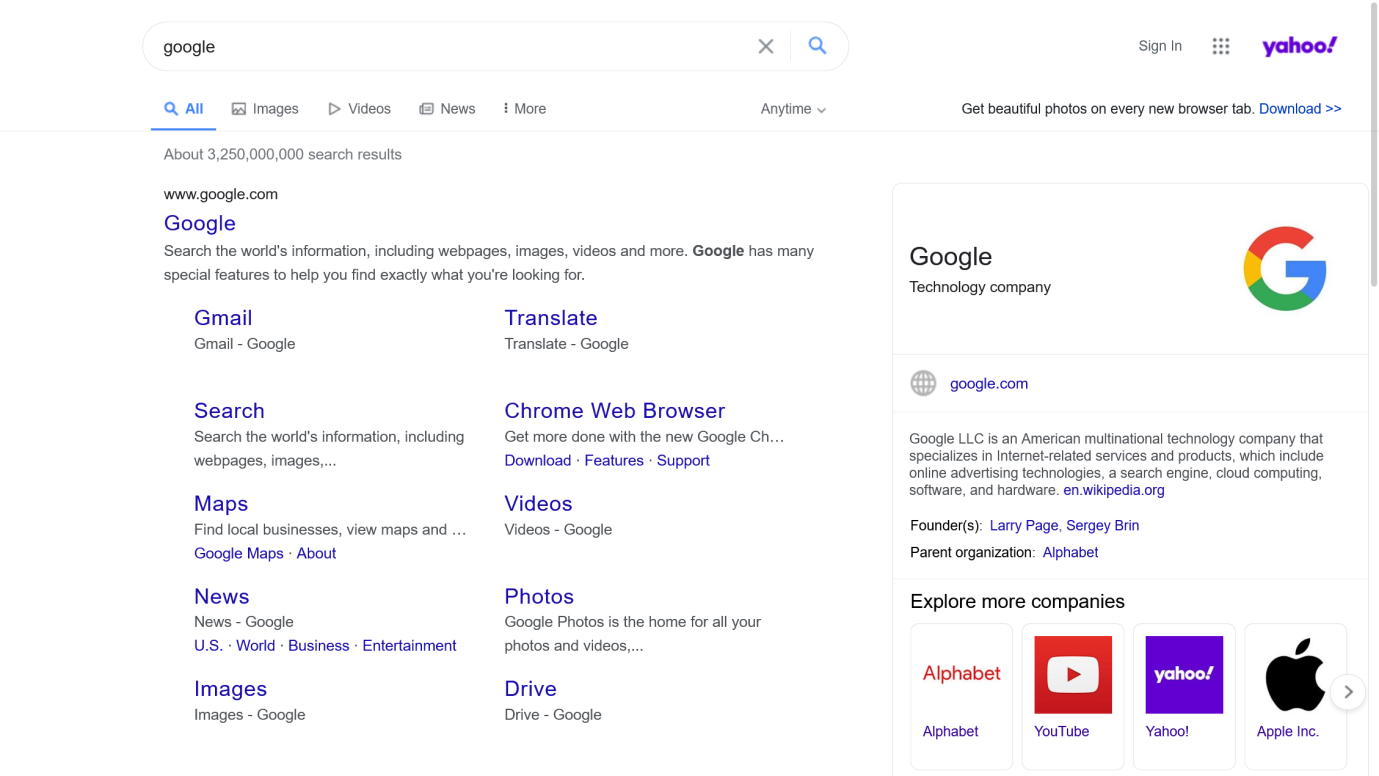Screen dimensions: 1379x776
Task: Open the Maps sitelink heading
Action: (x=221, y=504)
